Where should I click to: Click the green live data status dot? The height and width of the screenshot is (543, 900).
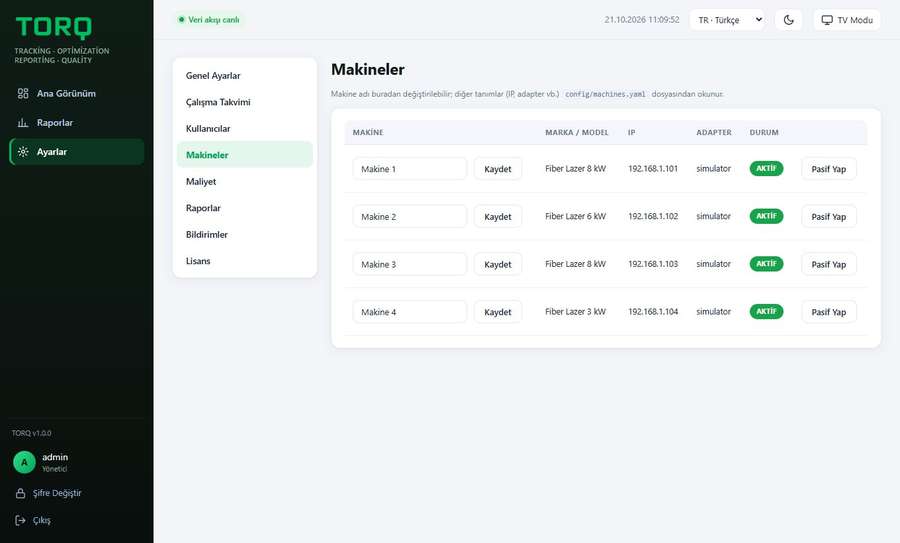pyautogui.click(x=181, y=20)
